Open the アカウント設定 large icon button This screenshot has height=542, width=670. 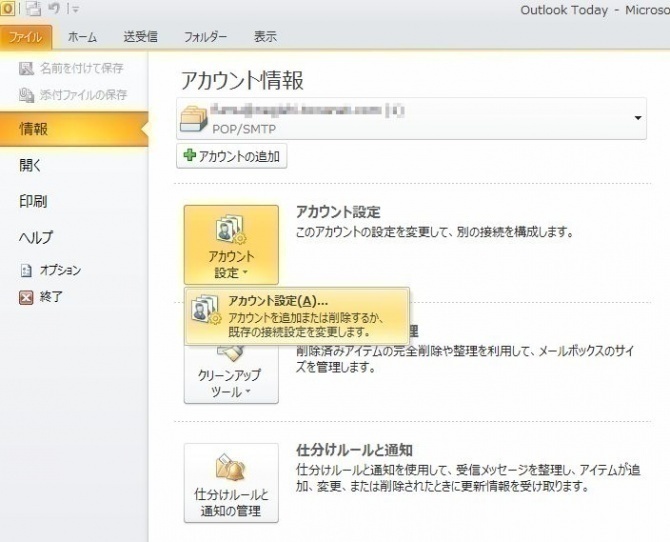[x=231, y=245]
